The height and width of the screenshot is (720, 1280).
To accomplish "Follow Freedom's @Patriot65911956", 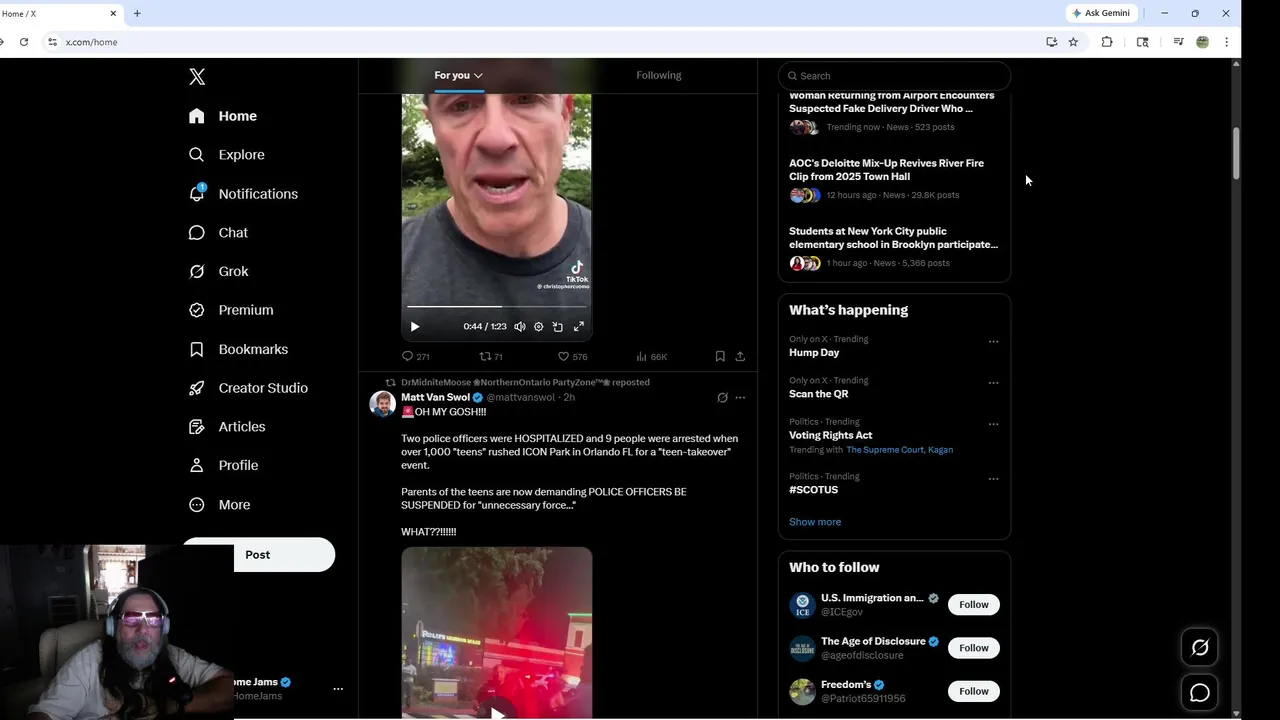I will click(x=974, y=691).
